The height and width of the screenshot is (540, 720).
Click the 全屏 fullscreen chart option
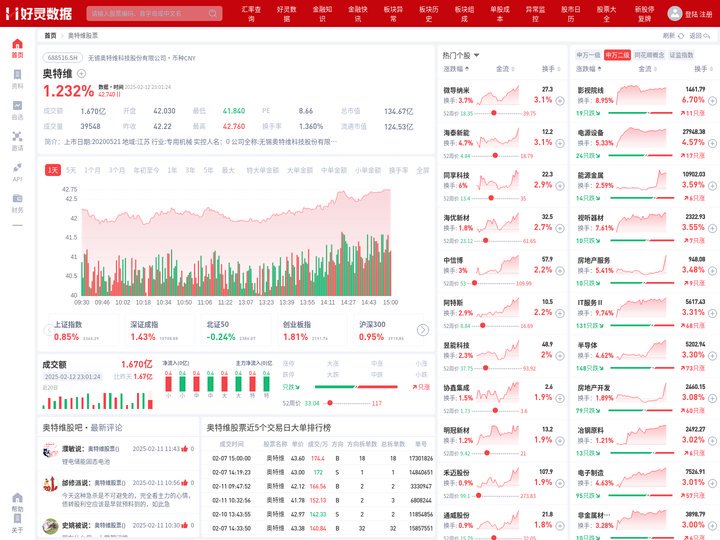(x=422, y=170)
